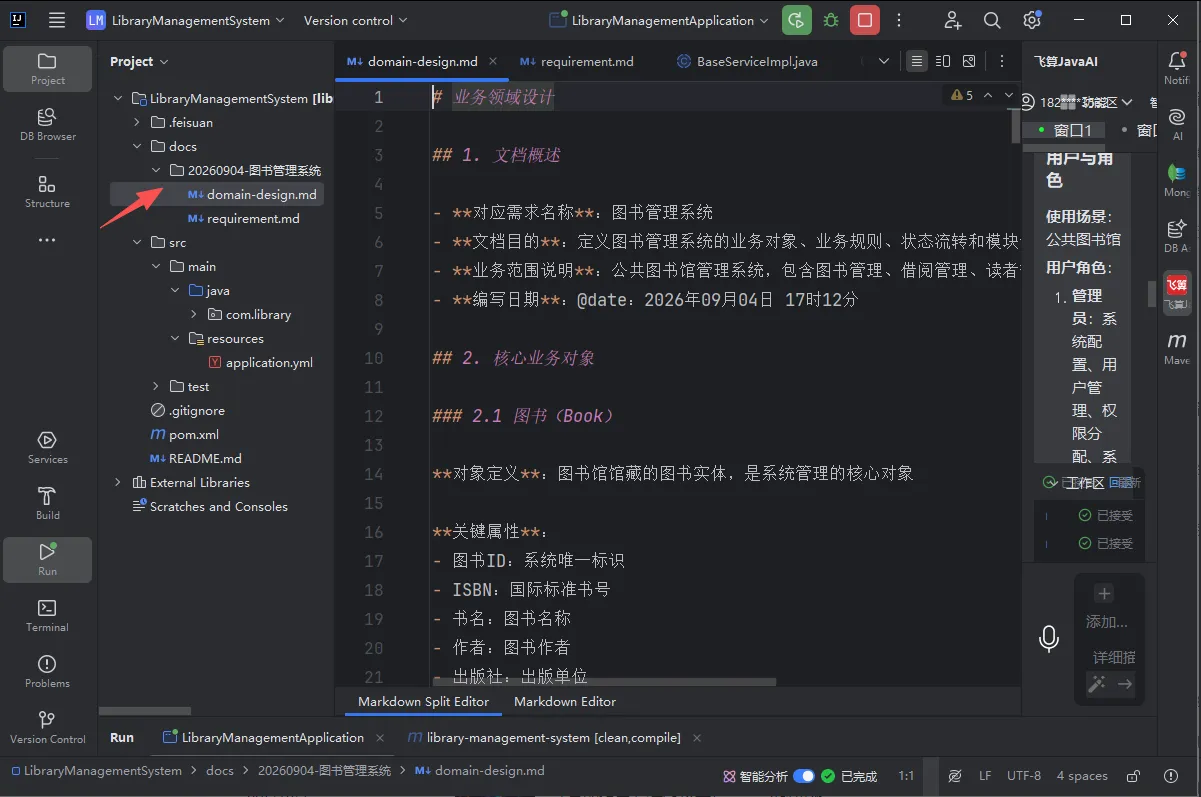
Task: Open more run actions menu
Action: 899,20
